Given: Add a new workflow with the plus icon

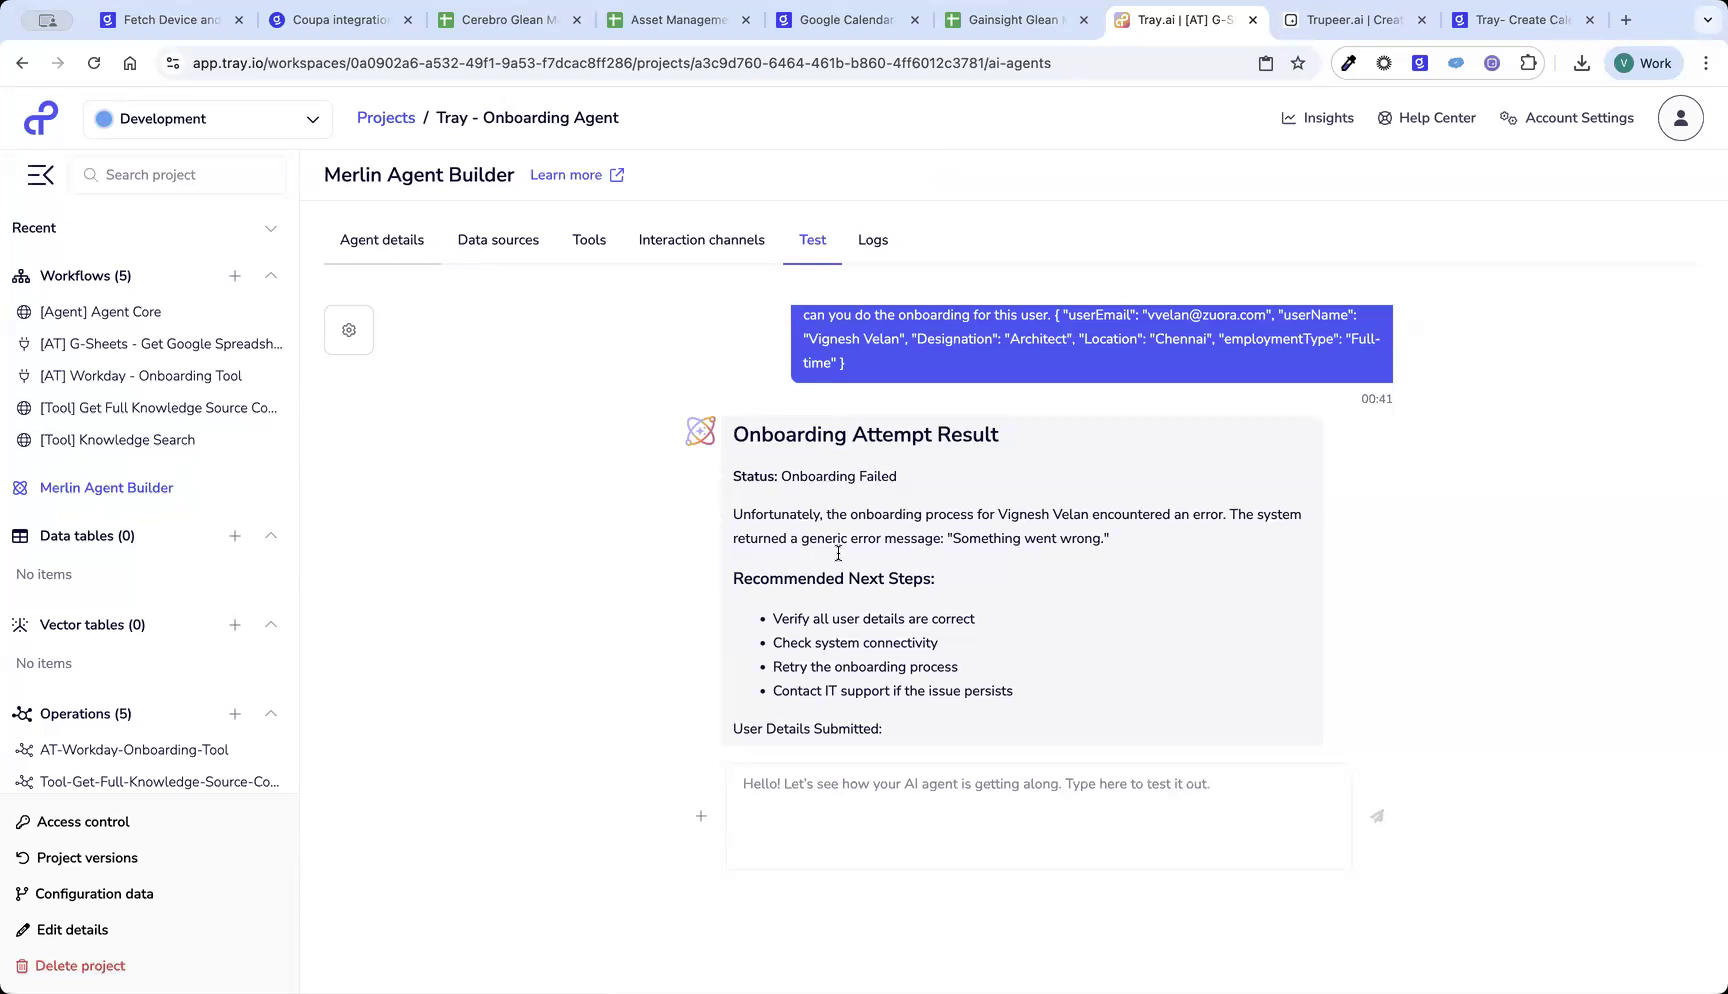Looking at the screenshot, I should [x=235, y=276].
